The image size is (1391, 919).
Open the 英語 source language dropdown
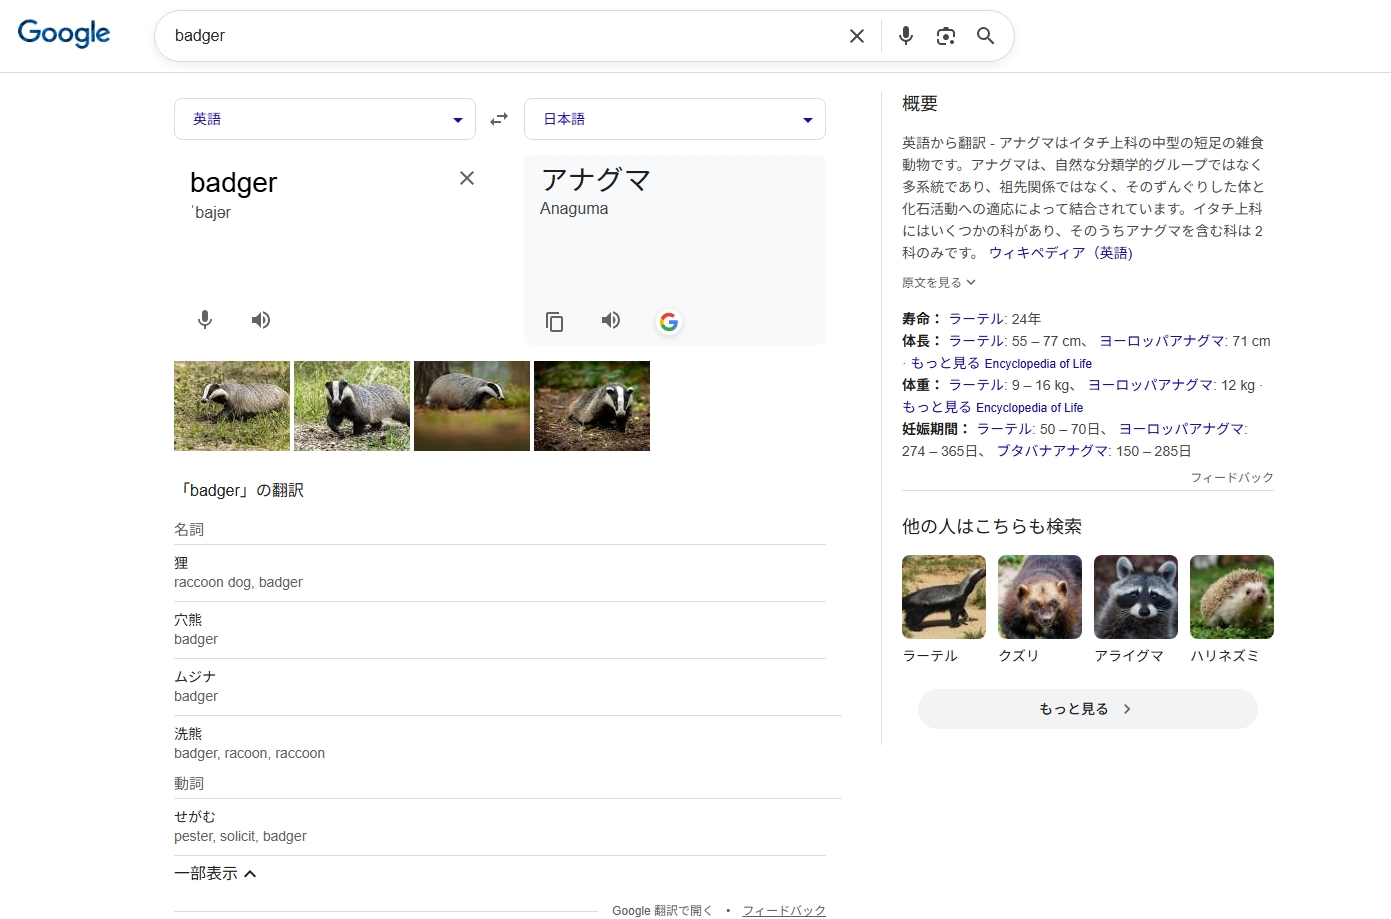pyautogui.click(x=324, y=119)
